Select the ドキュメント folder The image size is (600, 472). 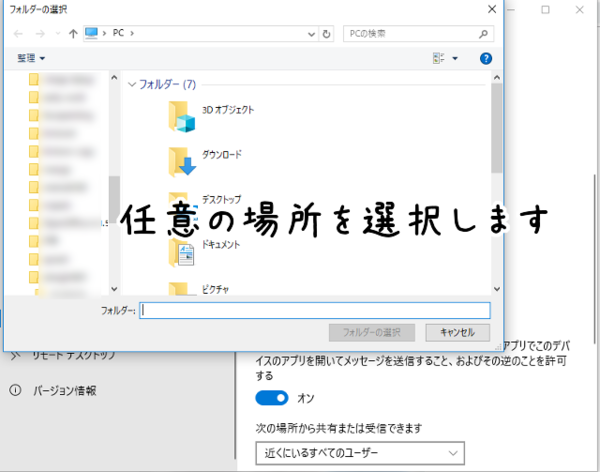click(x=204, y=252)
